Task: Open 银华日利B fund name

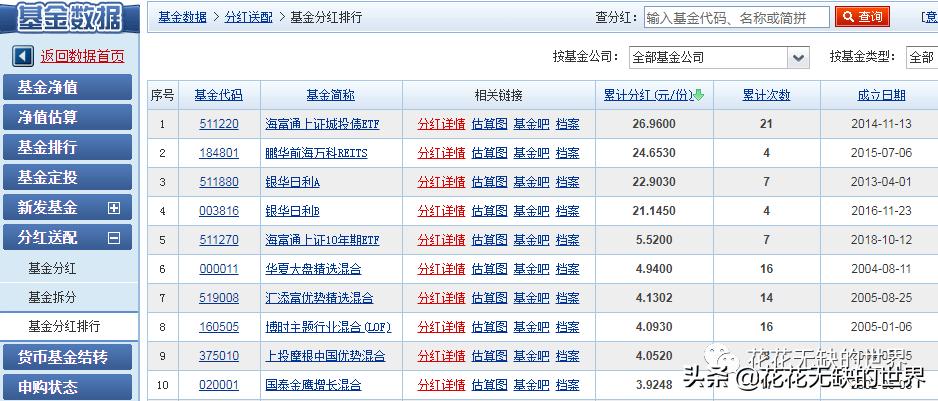Action: tap(293, 211)
